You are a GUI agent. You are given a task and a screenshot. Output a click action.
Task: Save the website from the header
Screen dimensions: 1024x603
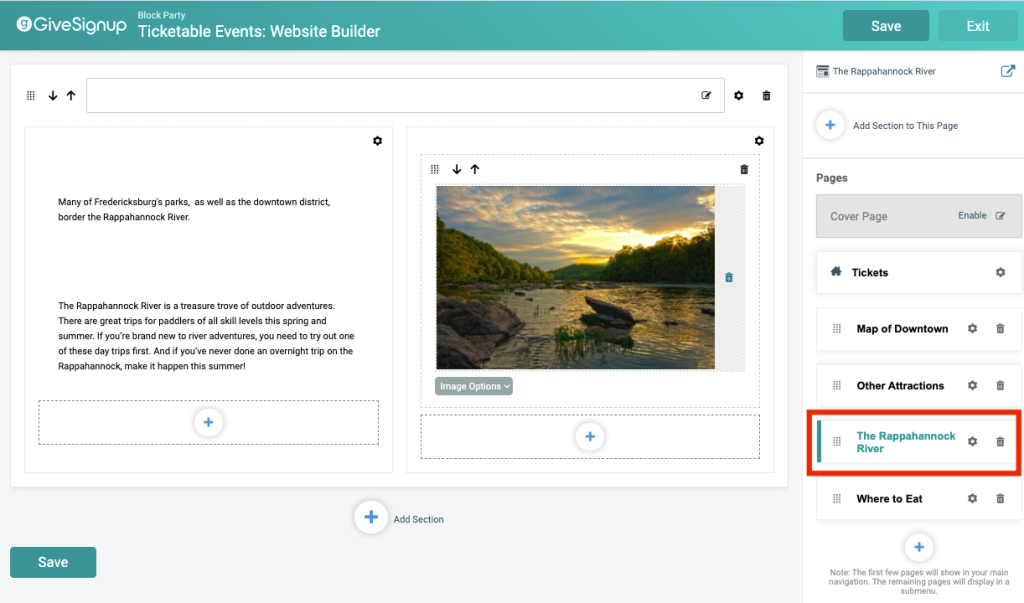pyautogui.click(x=886, y=26)
